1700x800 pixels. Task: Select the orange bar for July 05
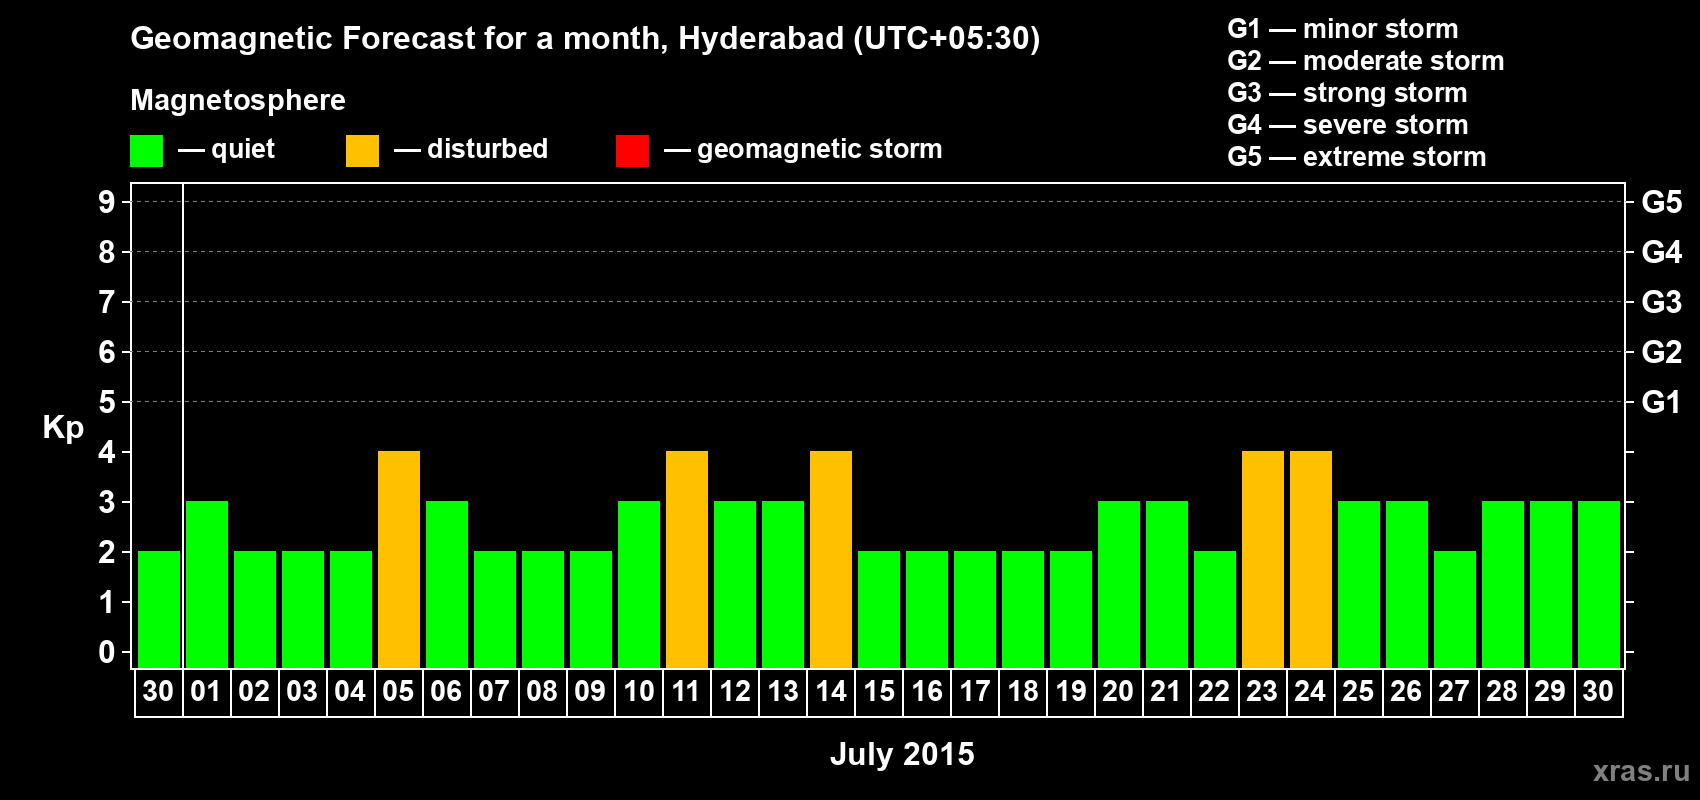point(399,560)
